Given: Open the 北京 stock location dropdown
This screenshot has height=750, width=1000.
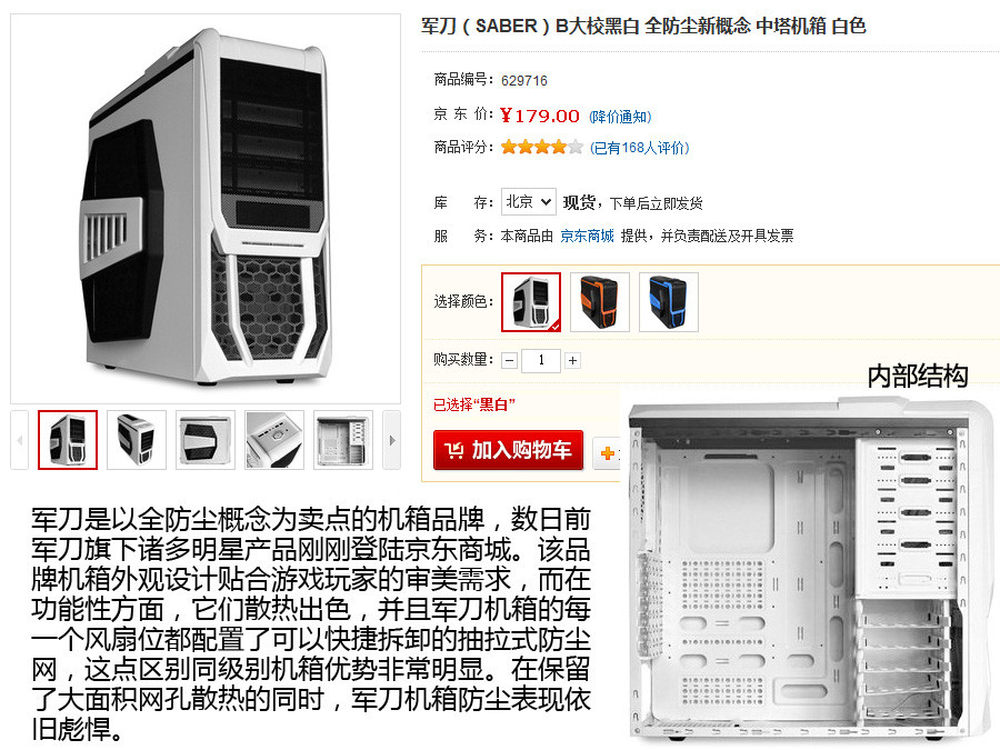Looking at the screenshot, I should point(528,202).
